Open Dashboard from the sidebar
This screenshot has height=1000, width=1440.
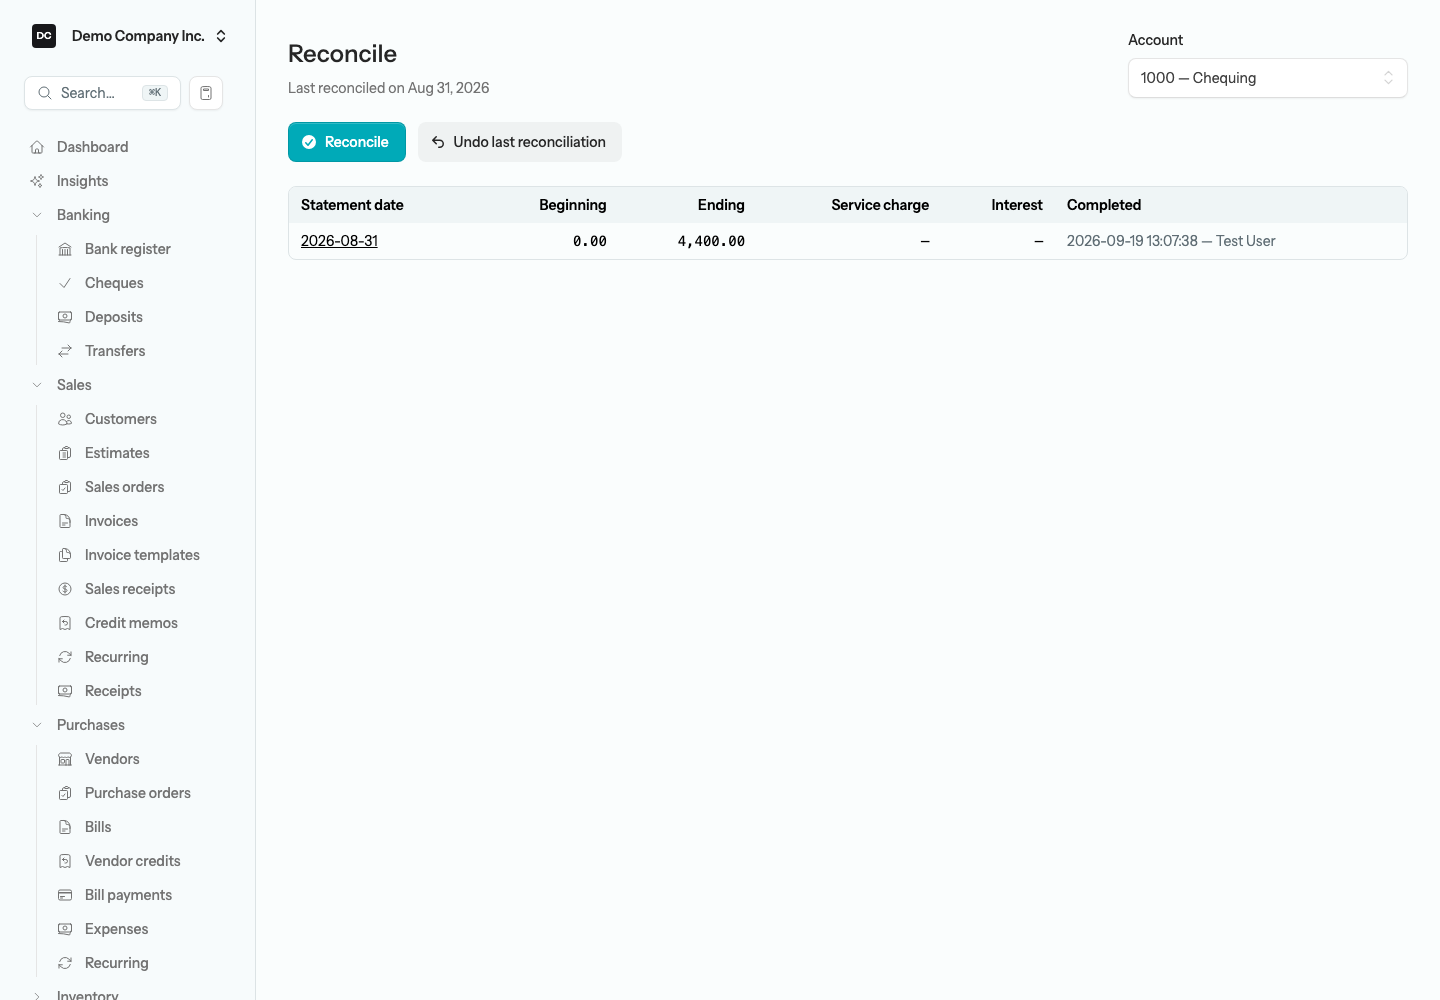92,147
